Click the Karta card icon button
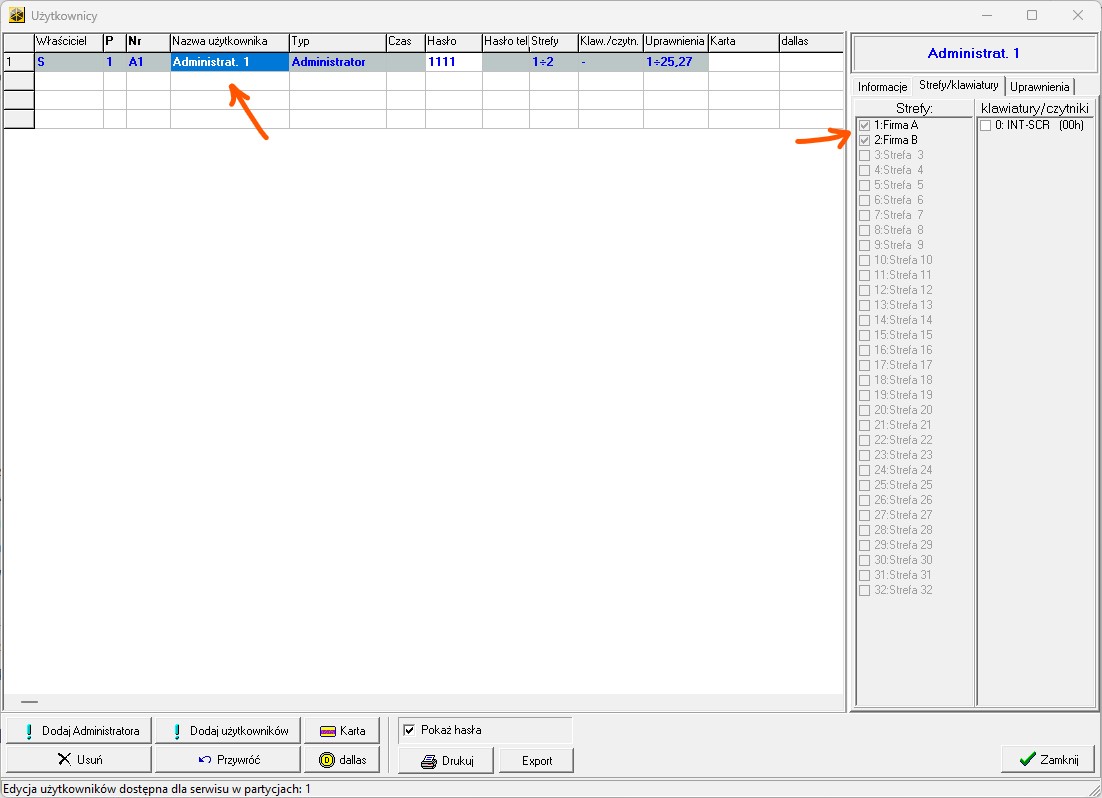 coord(342,730)
